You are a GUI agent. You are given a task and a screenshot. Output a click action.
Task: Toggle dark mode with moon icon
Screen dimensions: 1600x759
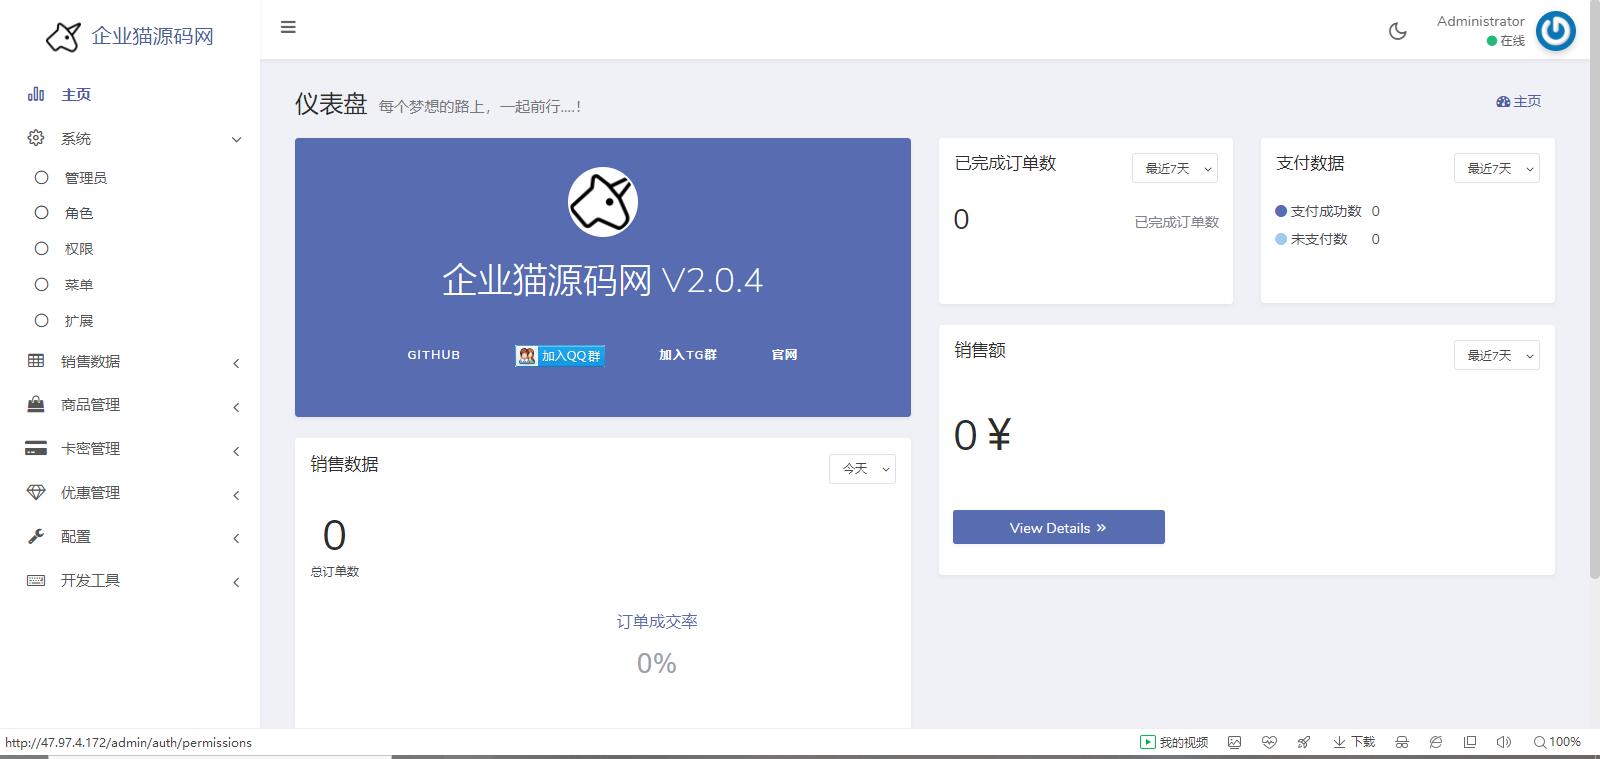[x=1398, y=31]
